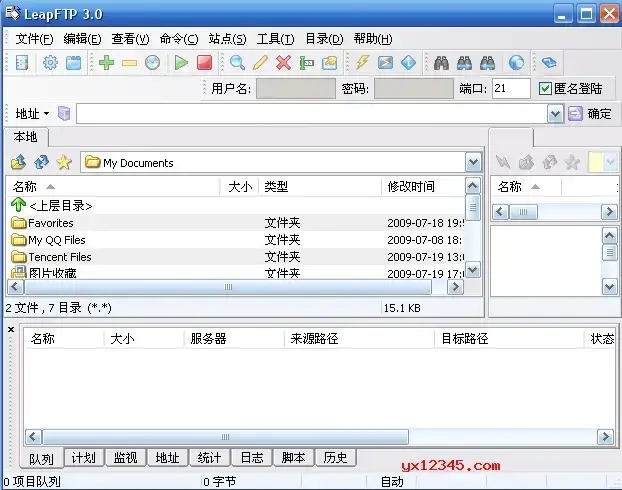Click the blue diamond info icon
Screen dimensions: 622x490
point(409,63)
